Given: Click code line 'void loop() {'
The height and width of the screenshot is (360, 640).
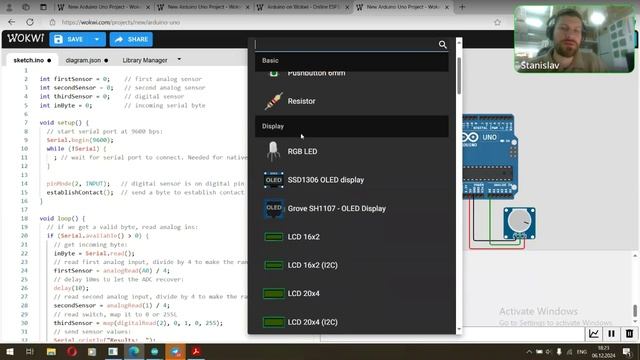Looking at the screenshot, I should (x=62, y=218).
